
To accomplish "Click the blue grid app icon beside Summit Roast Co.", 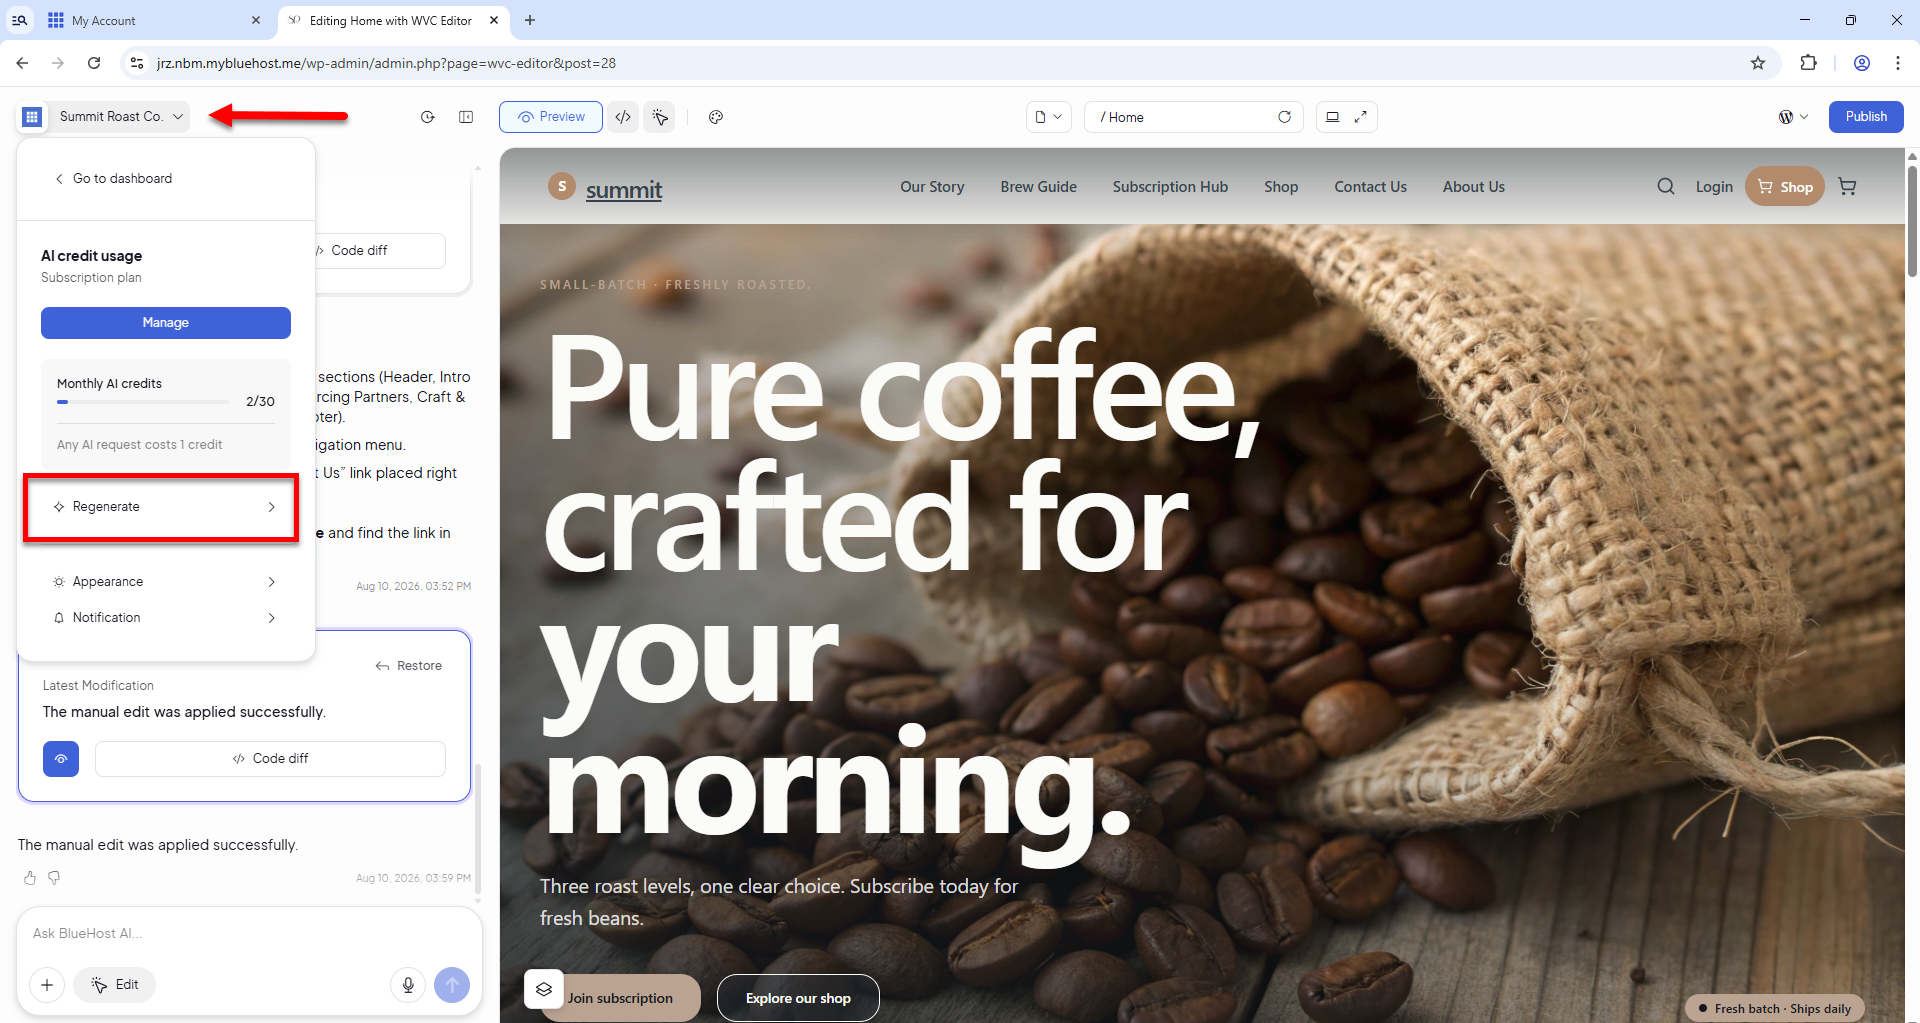I will pyautogui.click(x=32, y=117).
